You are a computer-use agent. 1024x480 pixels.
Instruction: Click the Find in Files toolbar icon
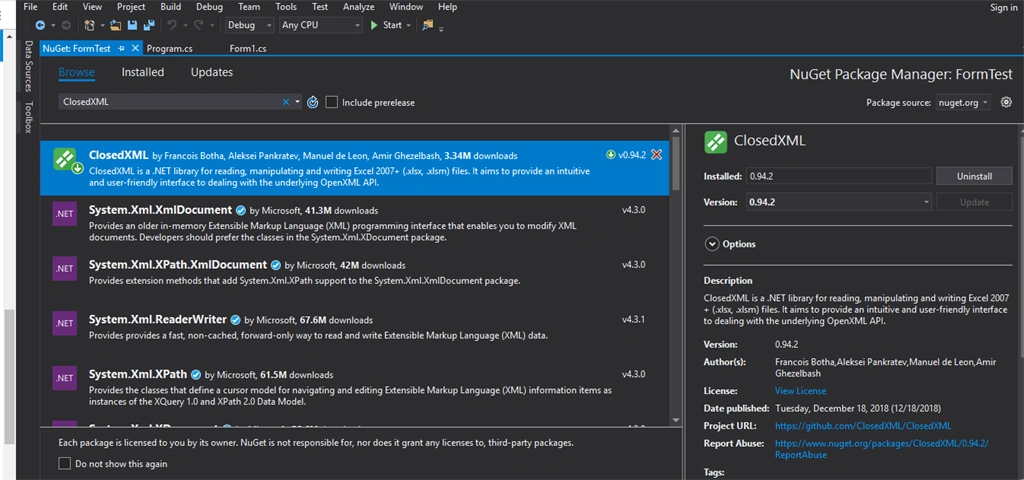428,25
